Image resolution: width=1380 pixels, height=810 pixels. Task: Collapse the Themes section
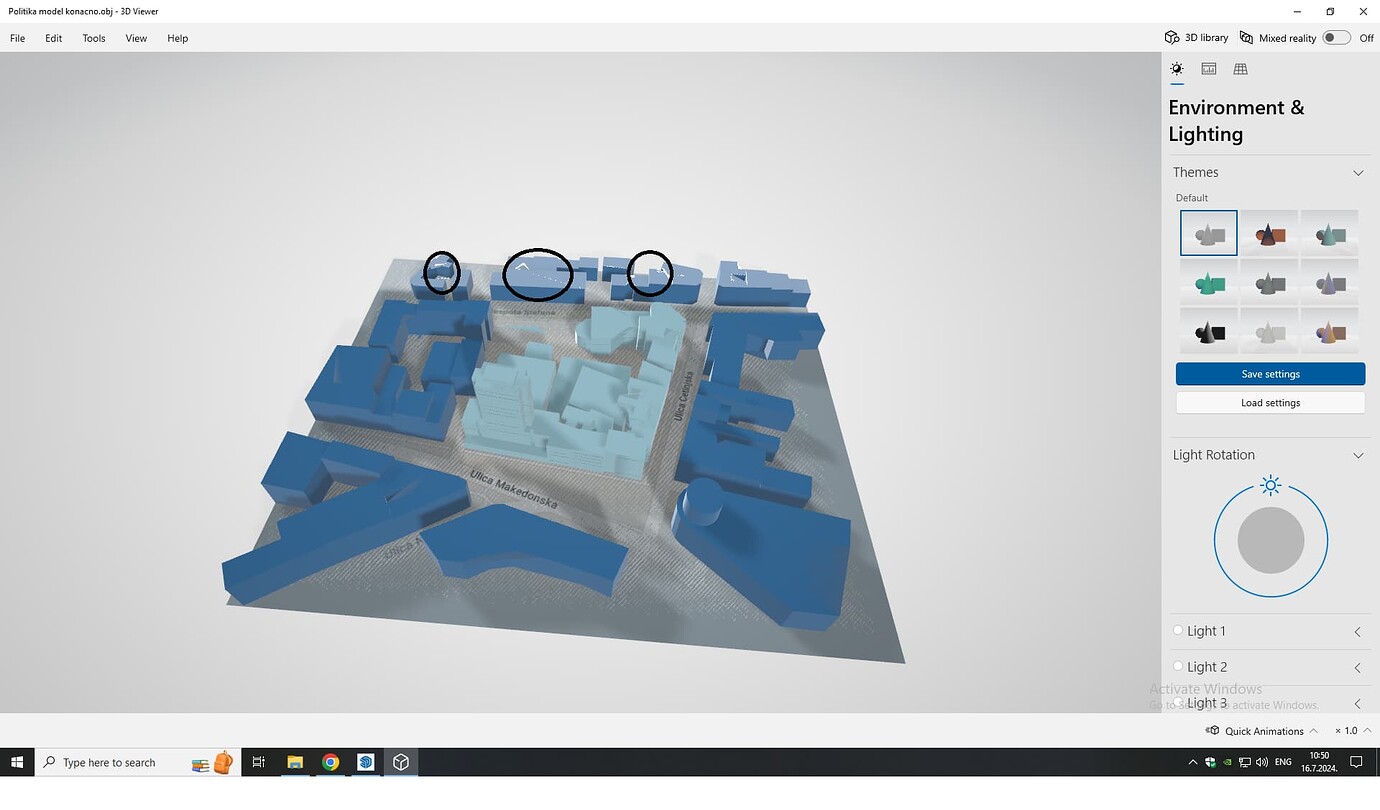[1358, 172]
